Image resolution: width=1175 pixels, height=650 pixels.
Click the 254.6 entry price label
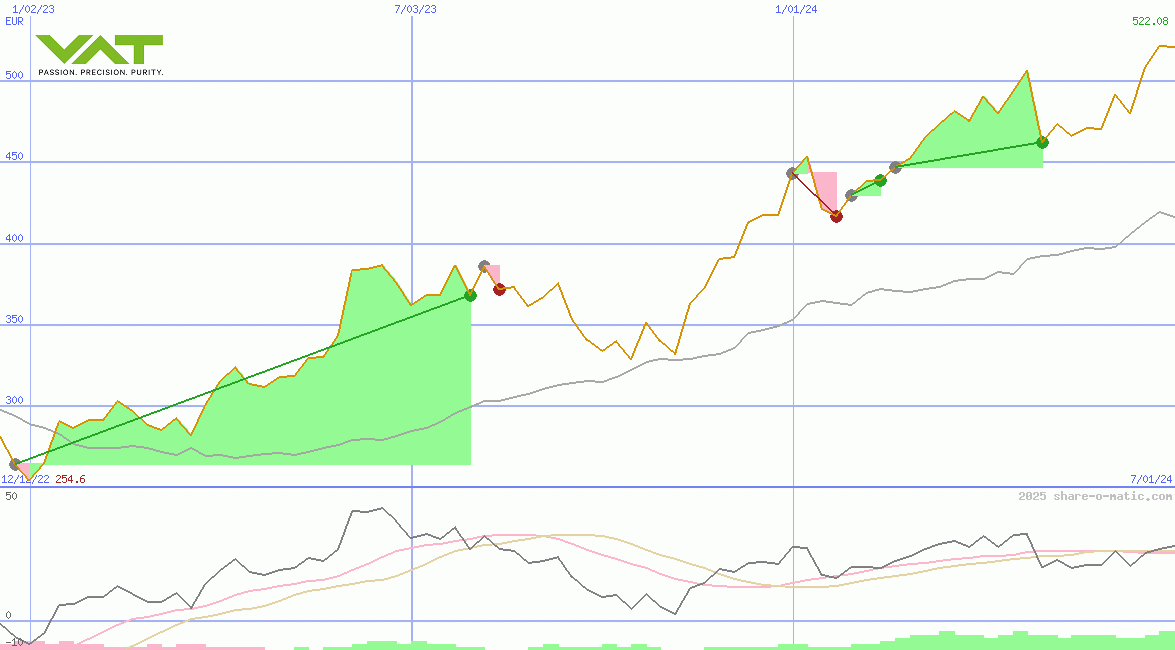point(70,479)
